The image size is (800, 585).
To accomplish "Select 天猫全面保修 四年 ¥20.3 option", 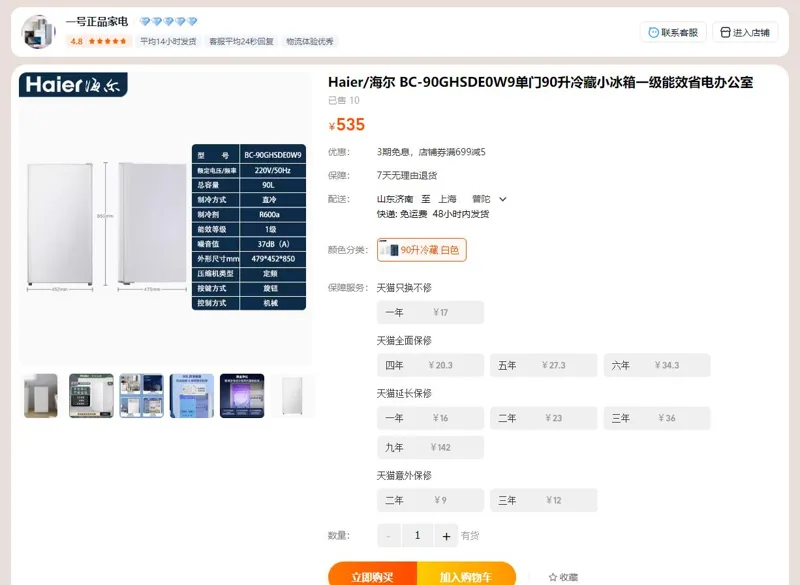I will click(430, 365).
